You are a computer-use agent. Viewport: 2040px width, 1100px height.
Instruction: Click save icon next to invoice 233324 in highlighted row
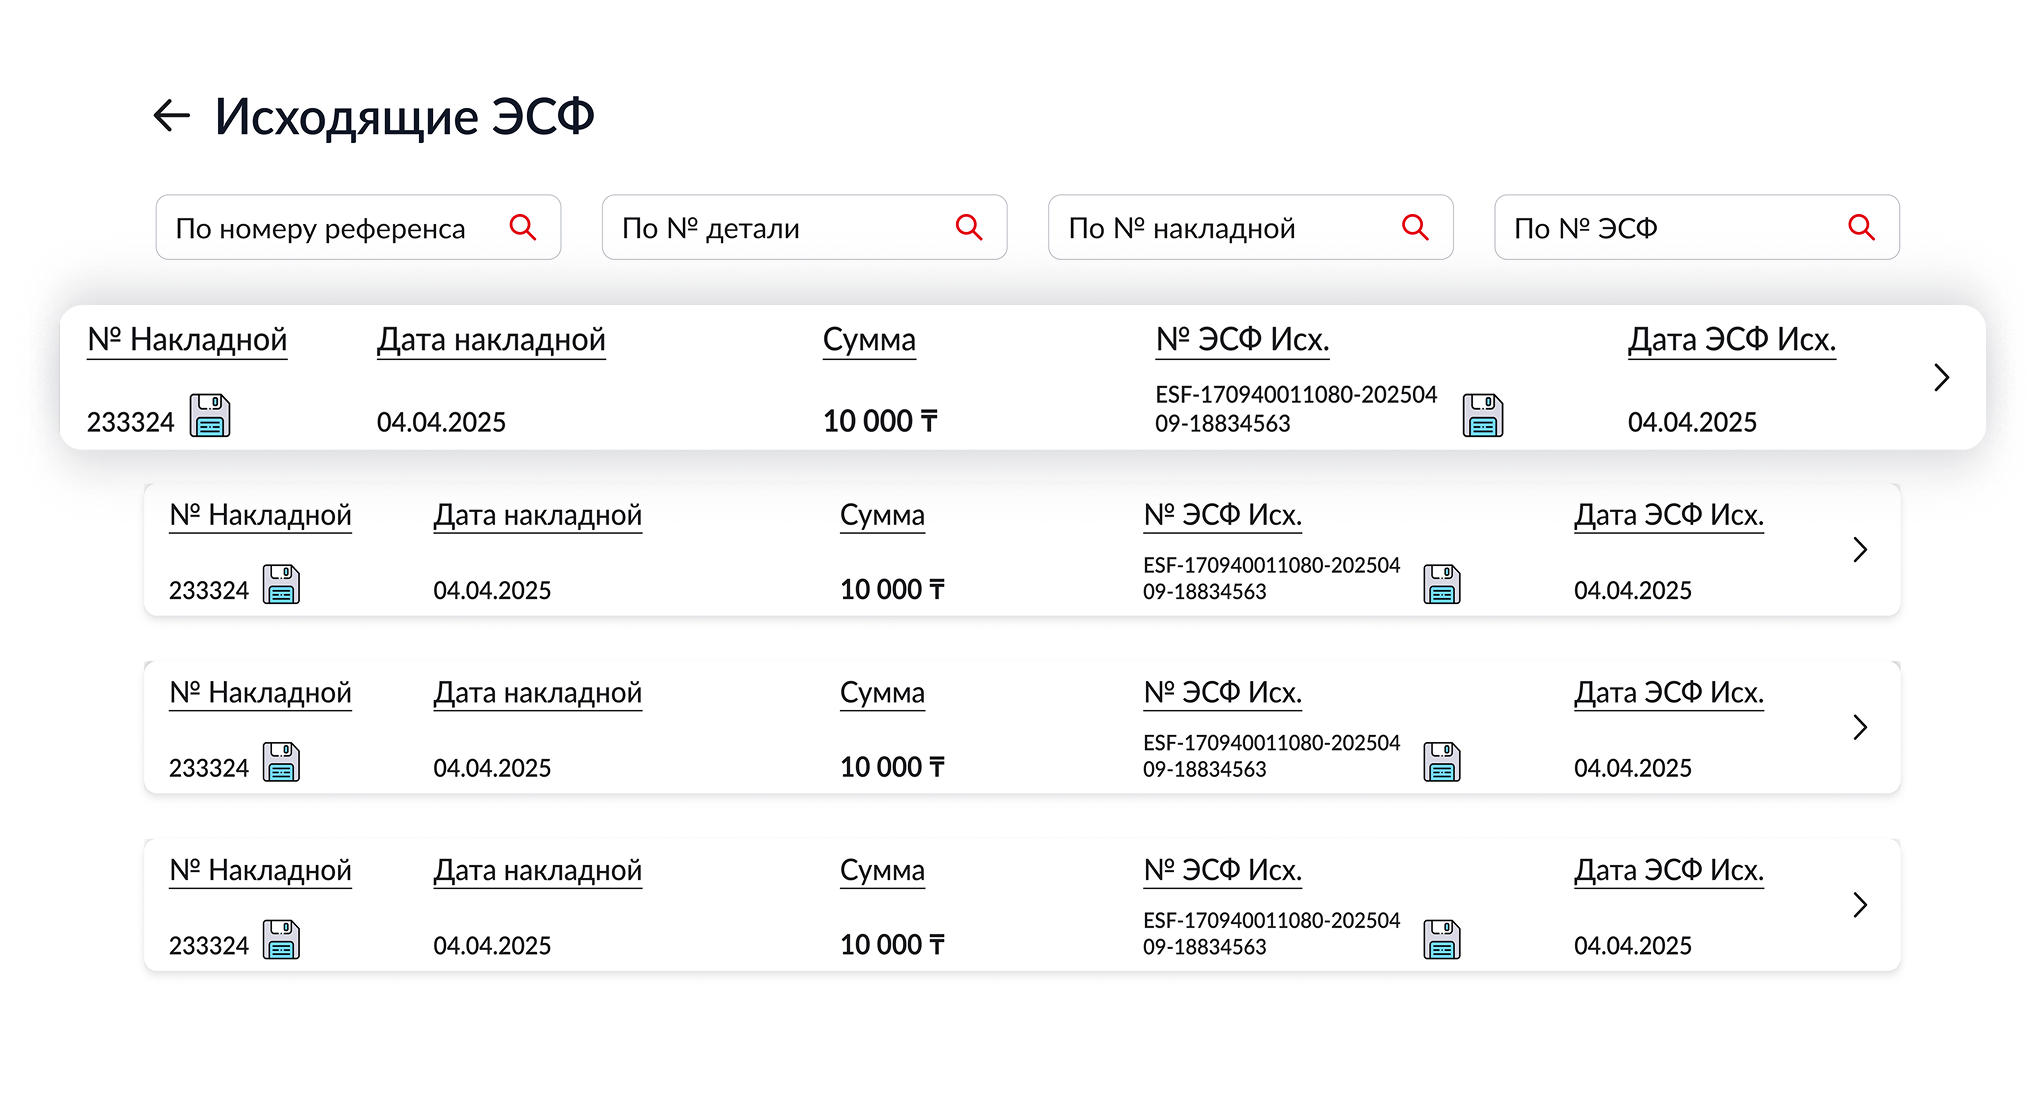210,416
